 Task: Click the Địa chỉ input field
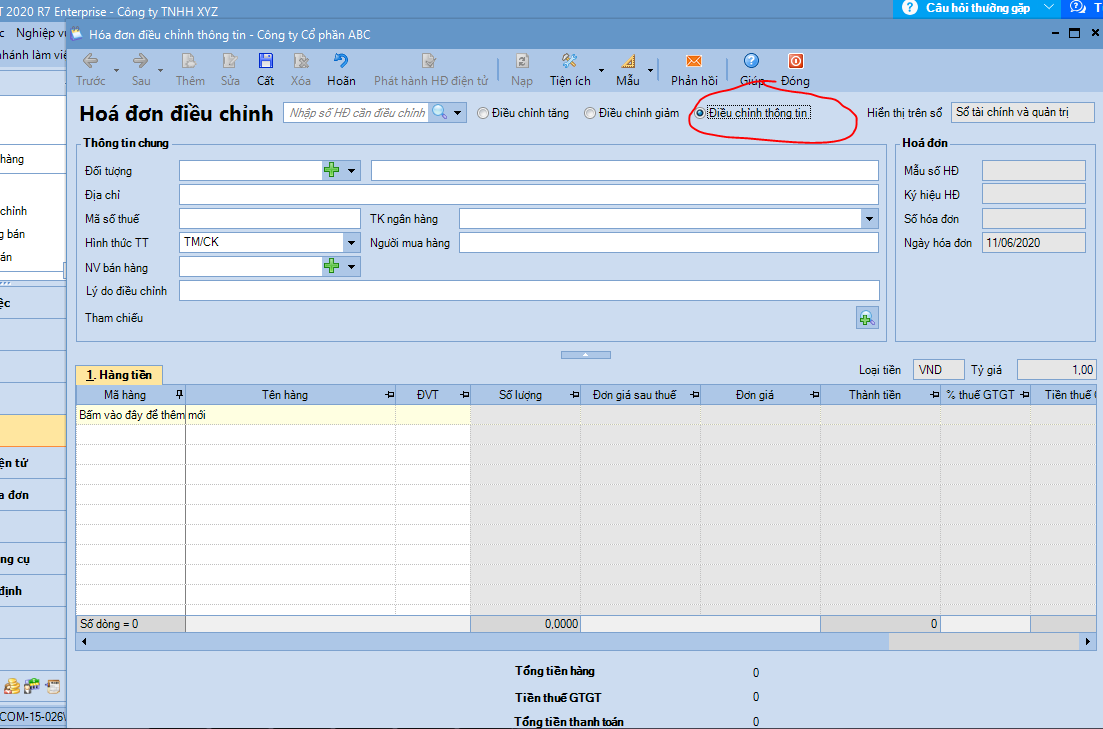point(529,195)
